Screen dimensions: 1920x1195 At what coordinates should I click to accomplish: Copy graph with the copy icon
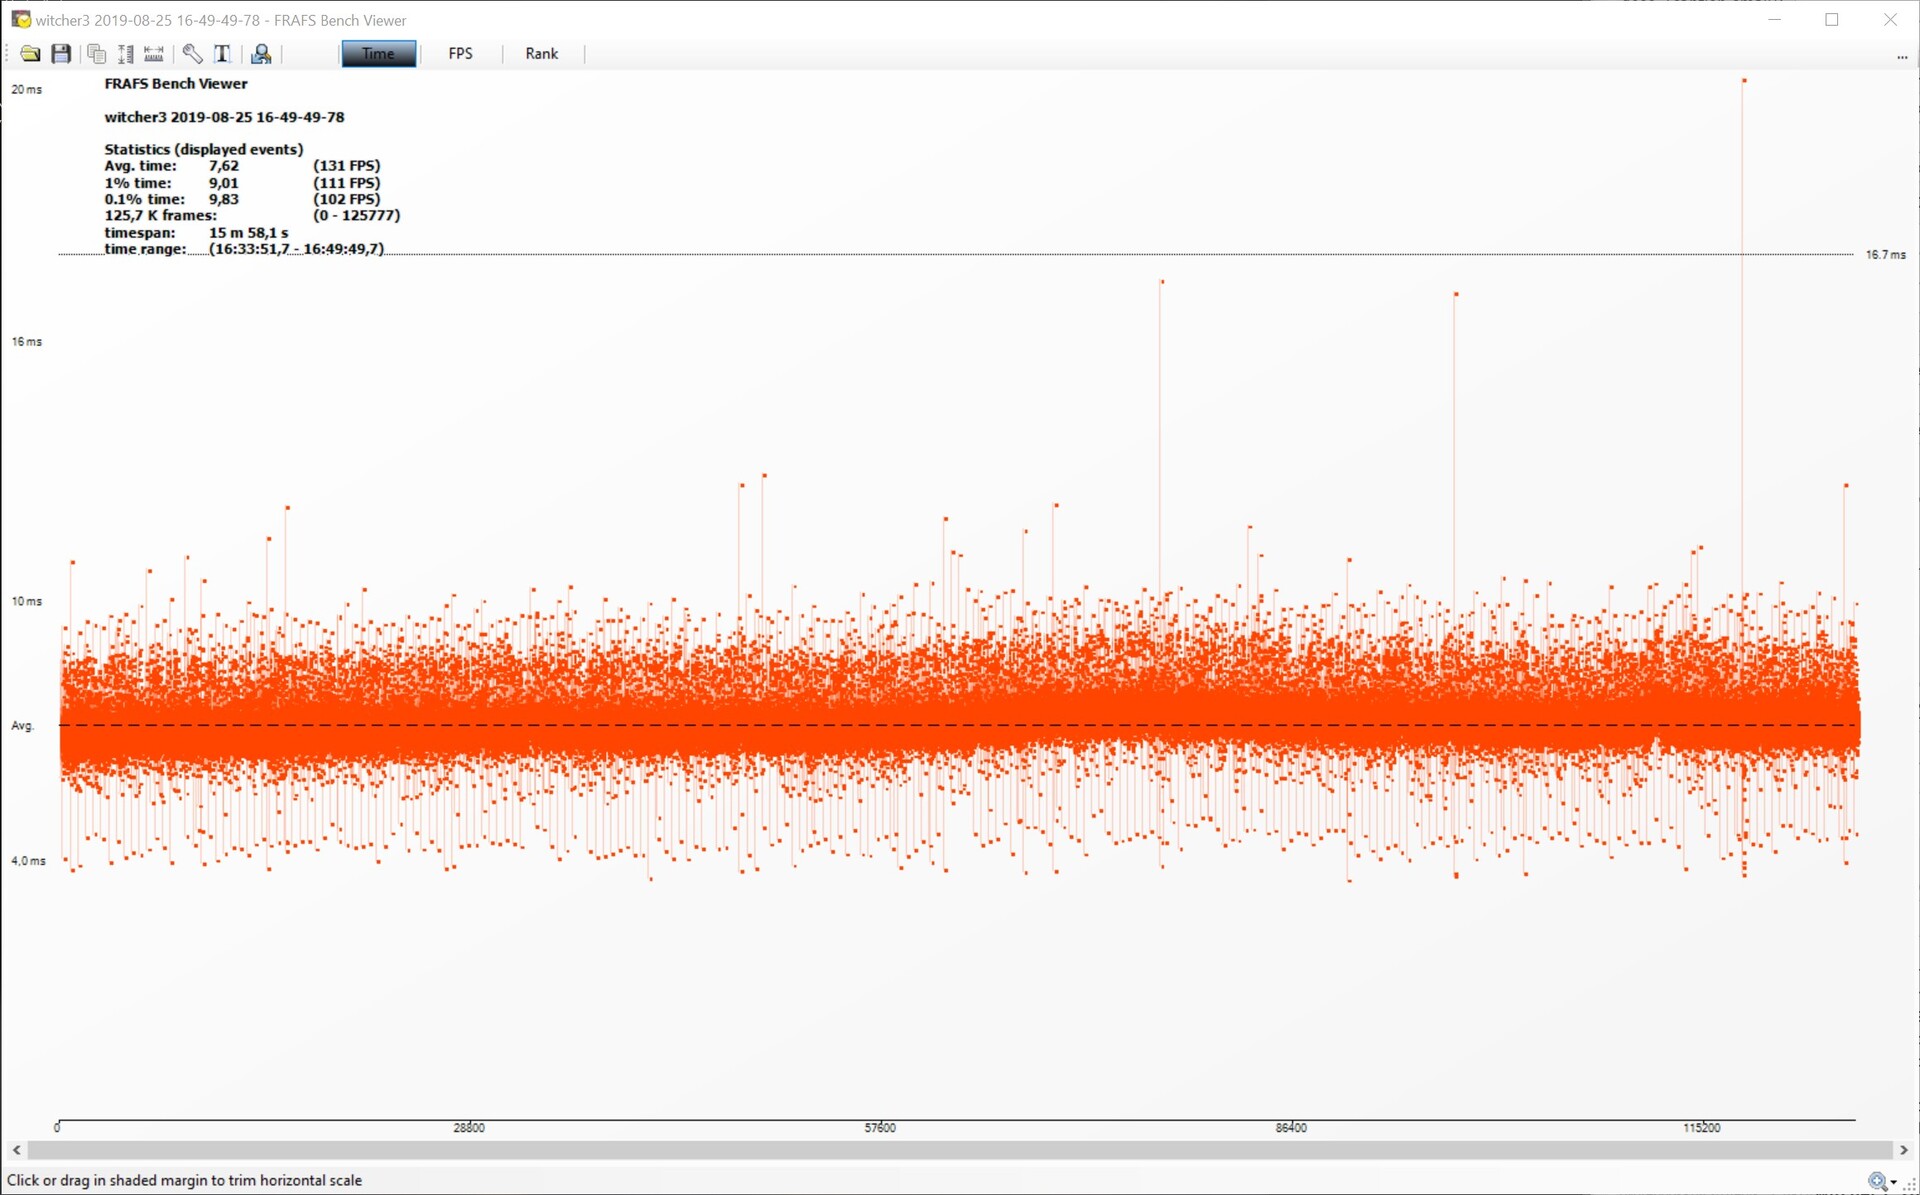96,54
